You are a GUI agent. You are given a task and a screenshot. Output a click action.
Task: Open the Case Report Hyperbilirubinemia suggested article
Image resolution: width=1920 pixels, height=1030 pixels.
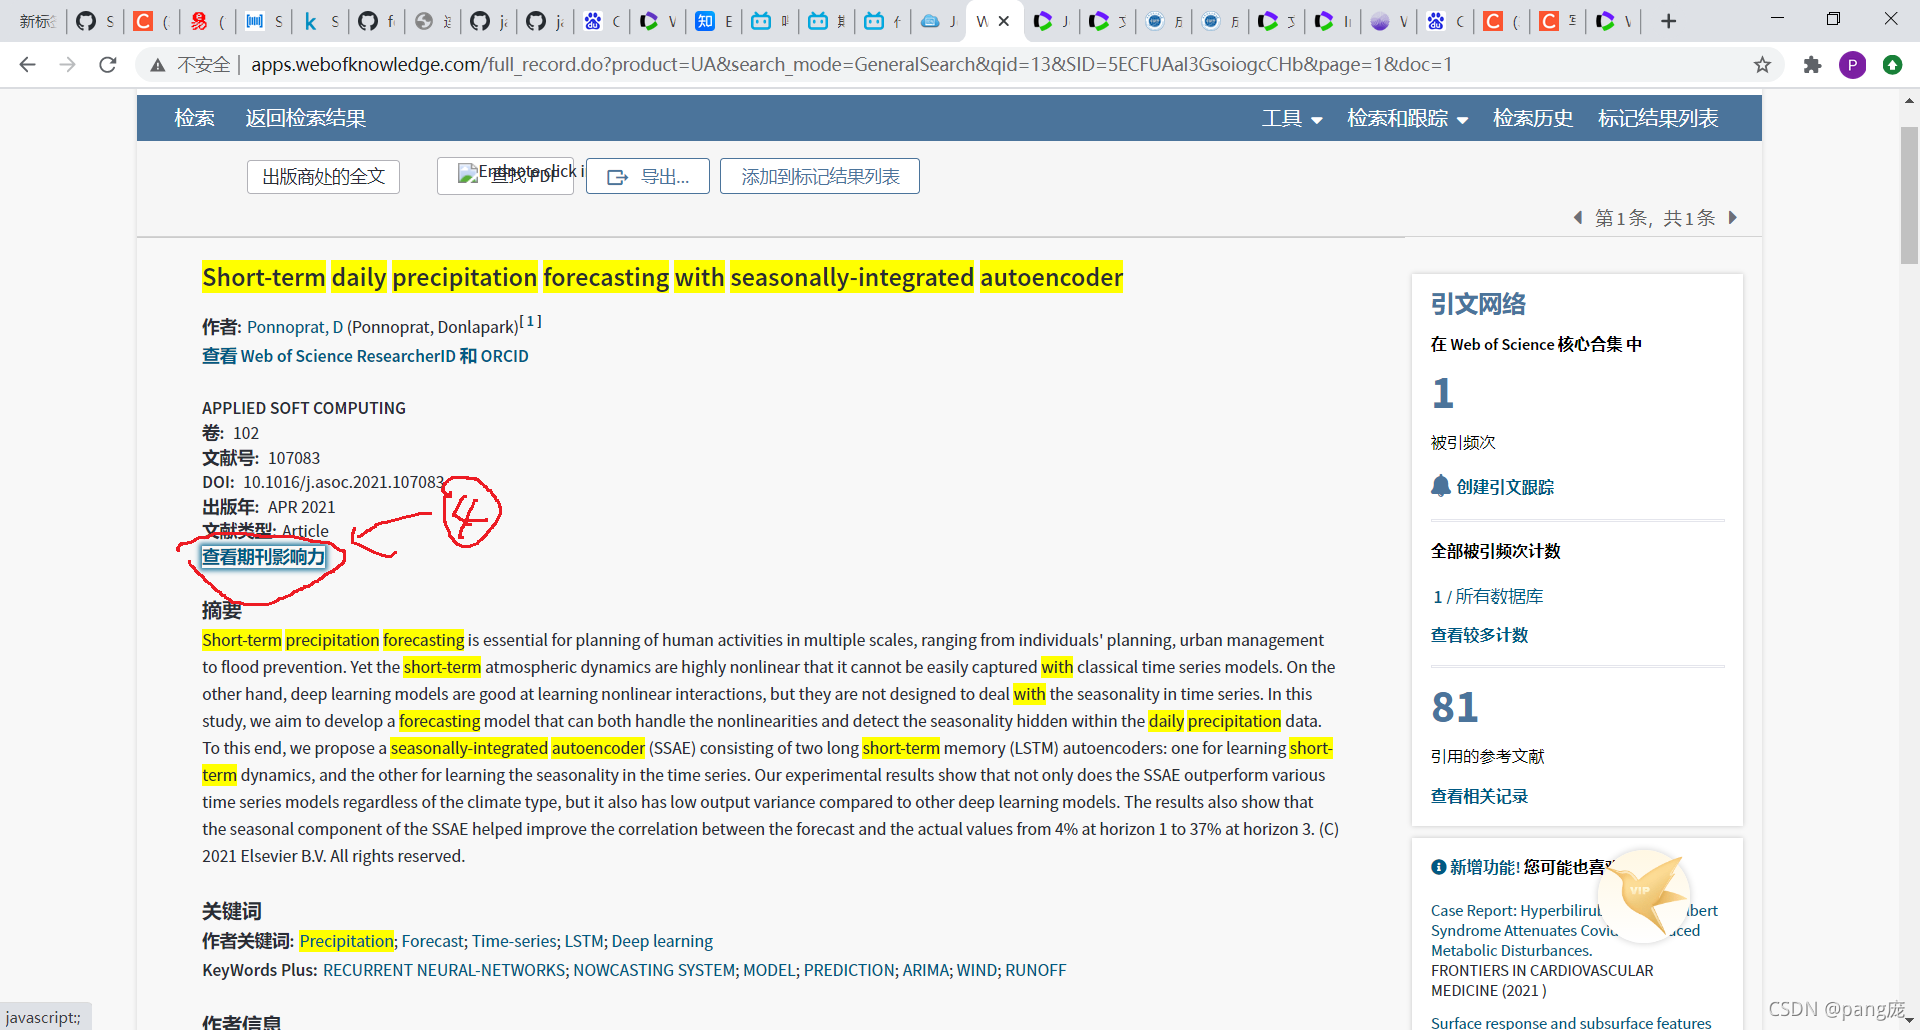point(1574,930)
